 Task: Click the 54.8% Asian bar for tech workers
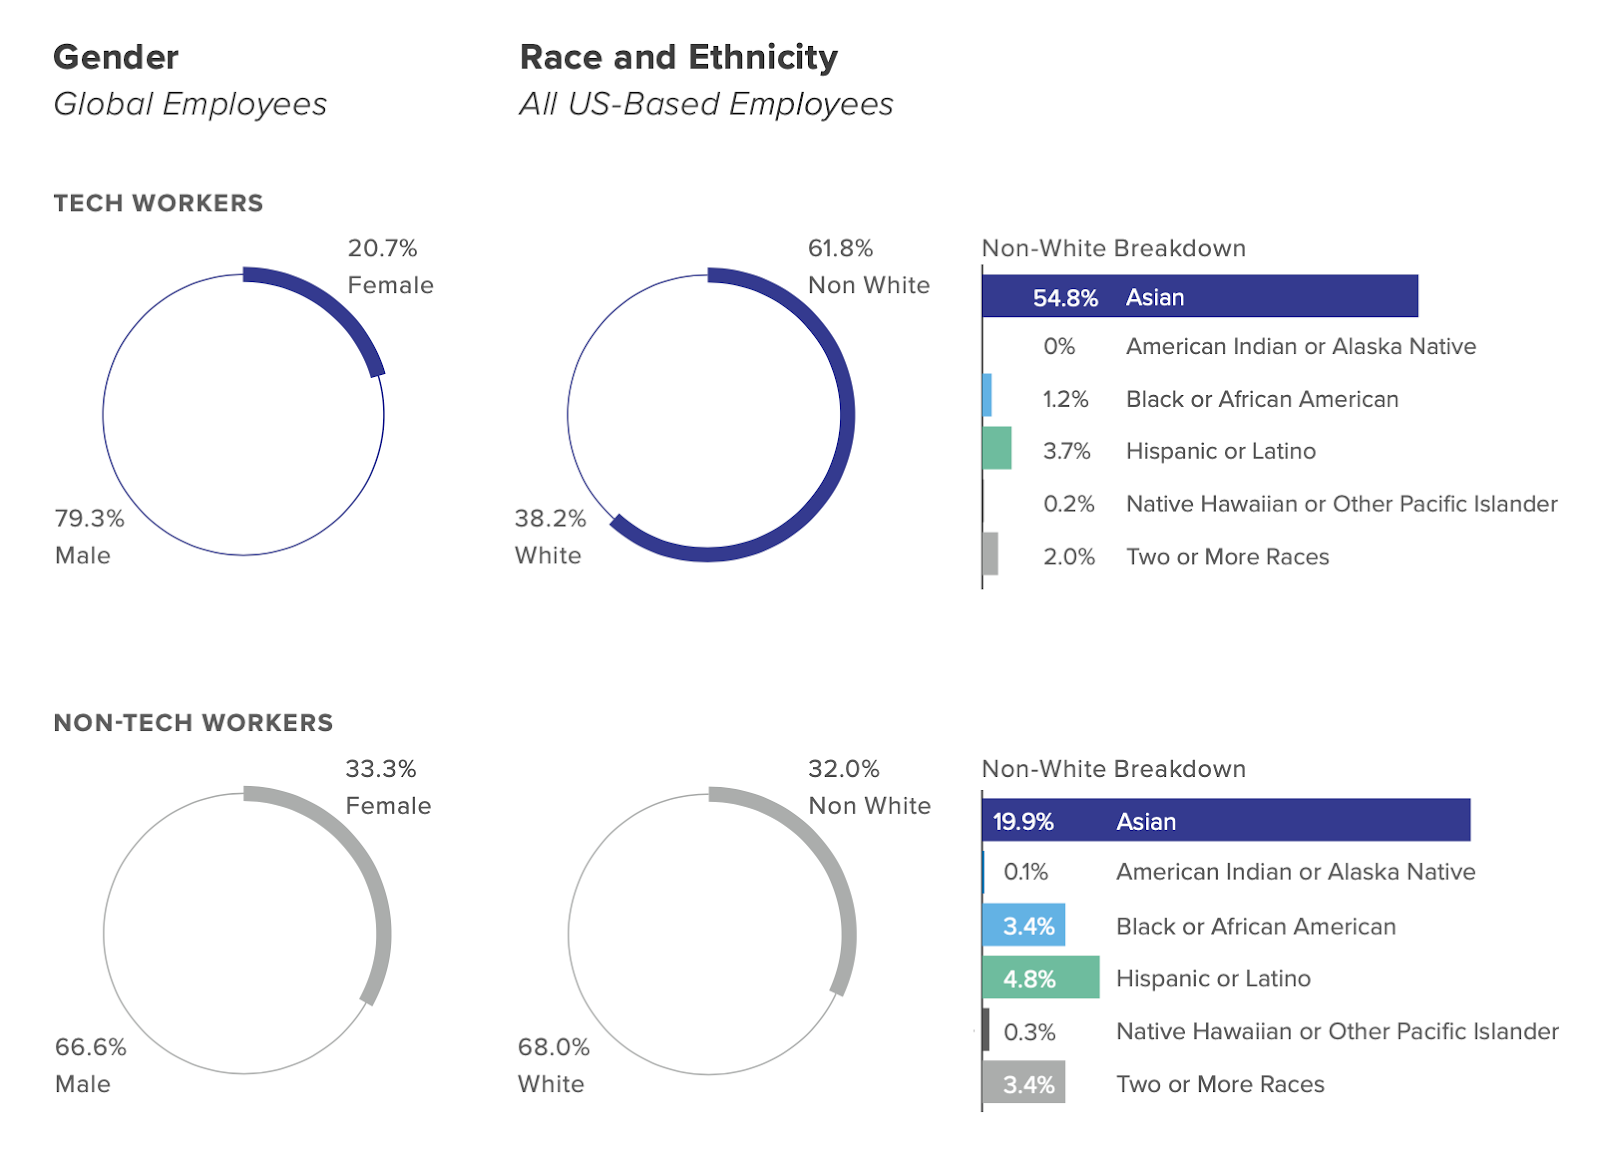(1200, 296)
